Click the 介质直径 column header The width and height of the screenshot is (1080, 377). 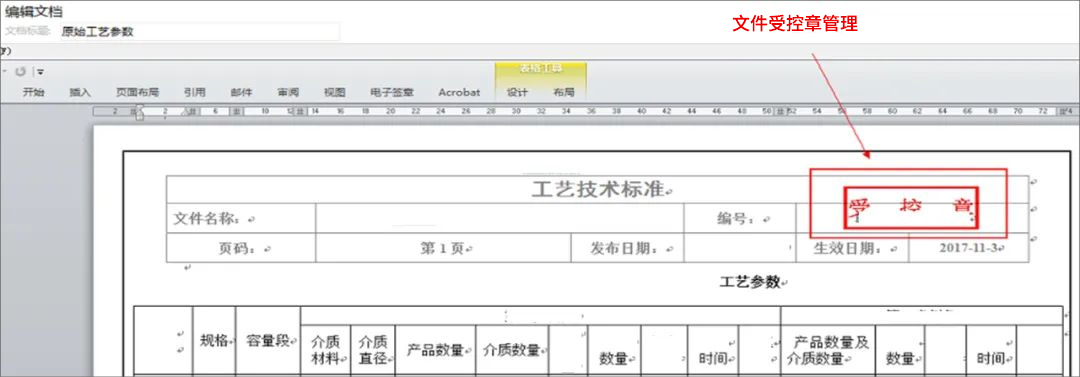pos(373,350)
